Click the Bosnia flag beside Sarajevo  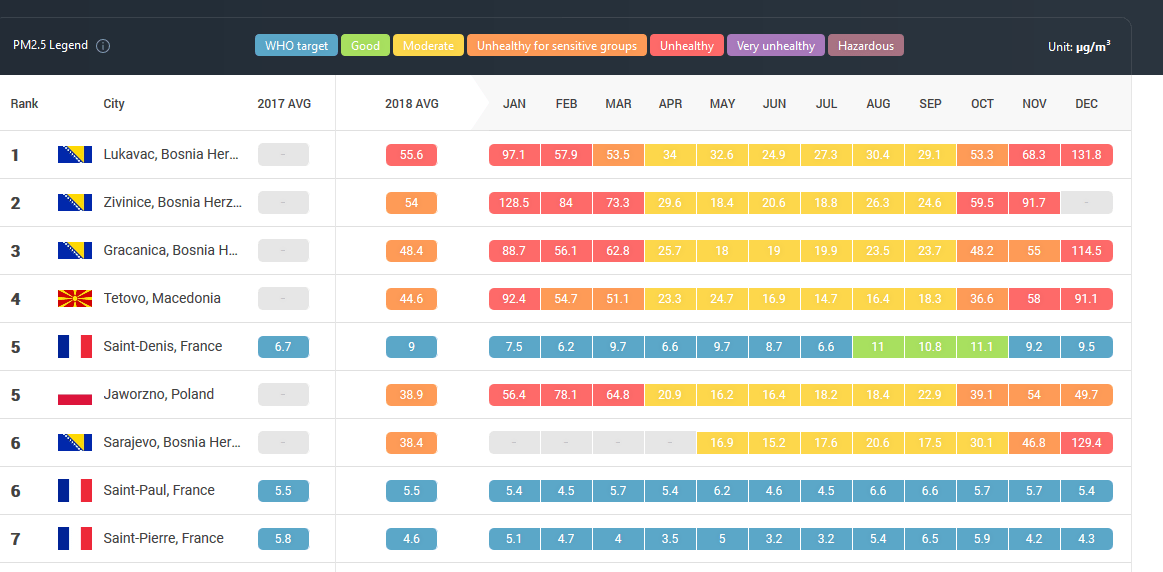click(x=75, y=443)
